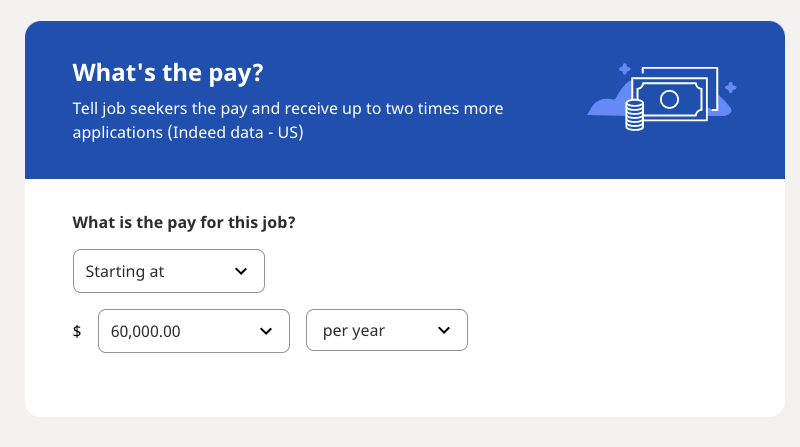Click the circle at the banknote's center

point(670,98)
